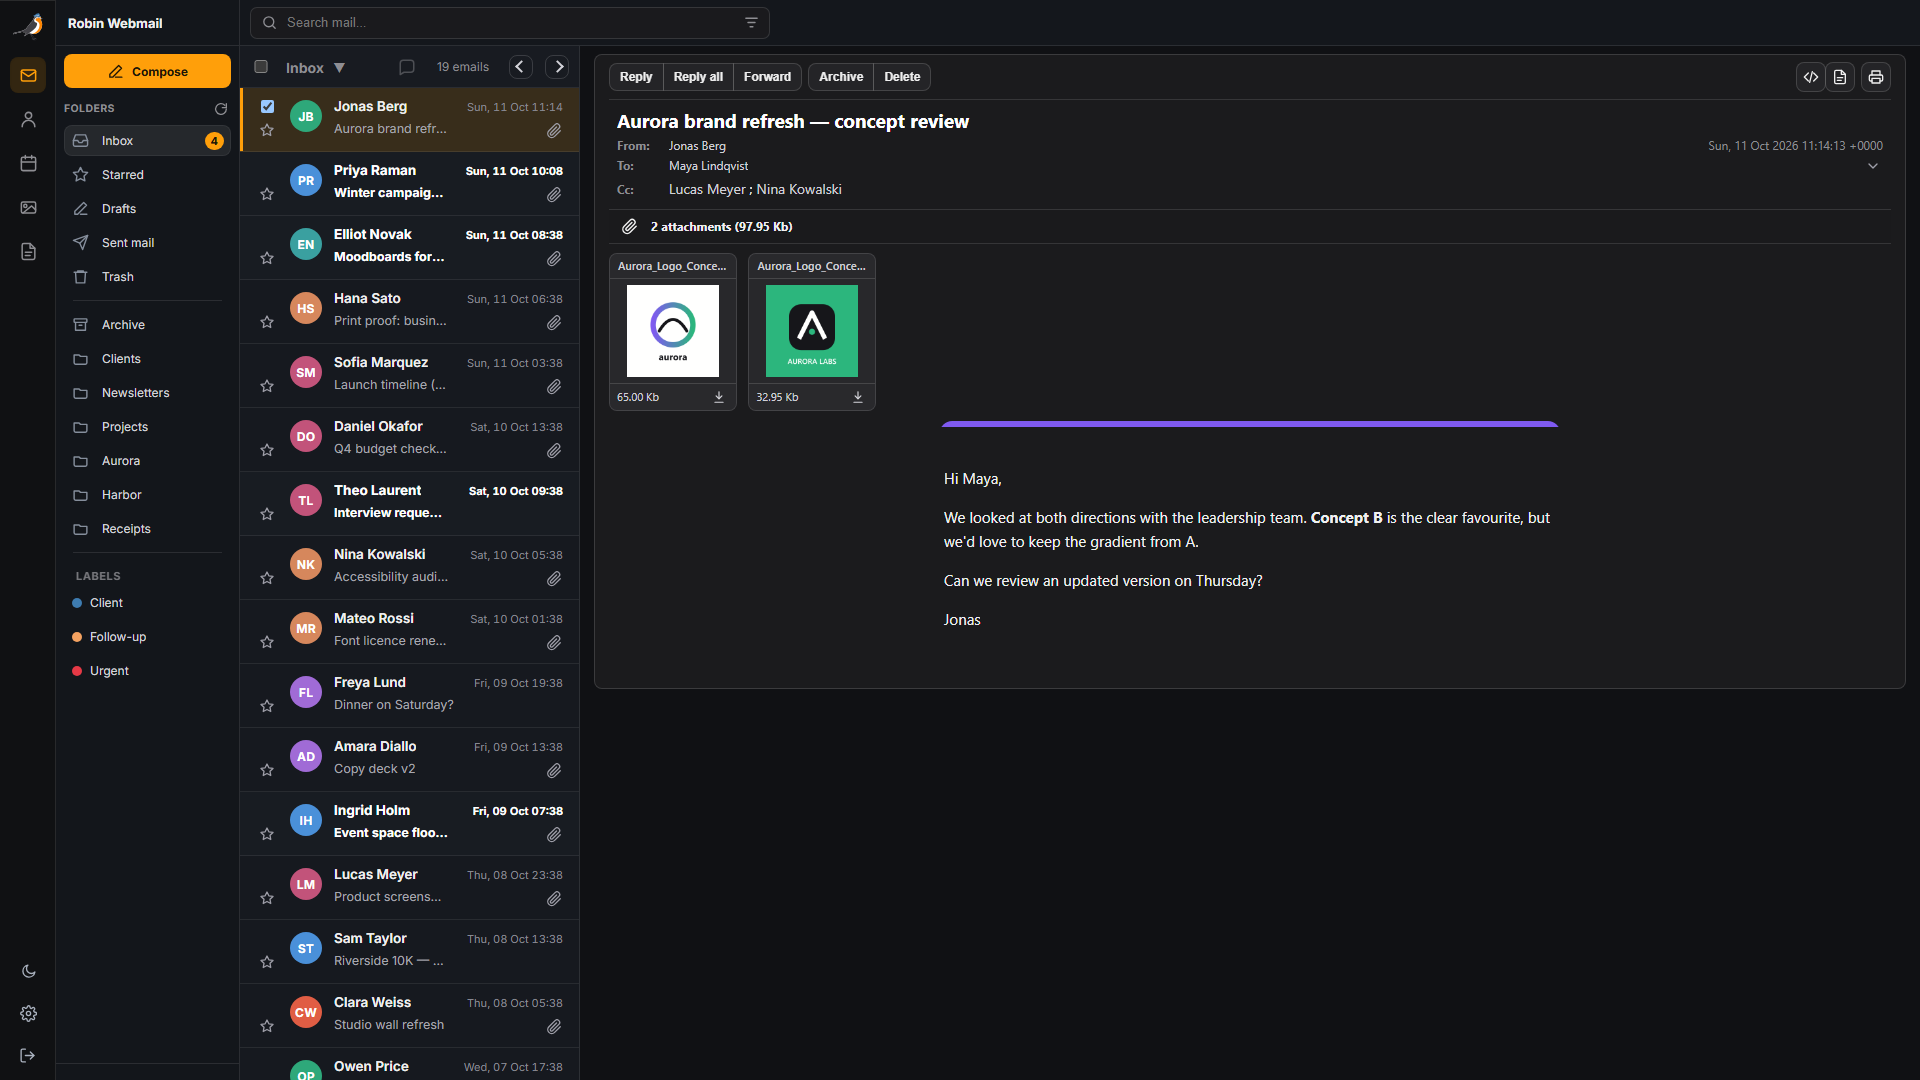1920x1080 pixels.
Task: Open the Calendar icon in left rail
Action: point(28,163)
